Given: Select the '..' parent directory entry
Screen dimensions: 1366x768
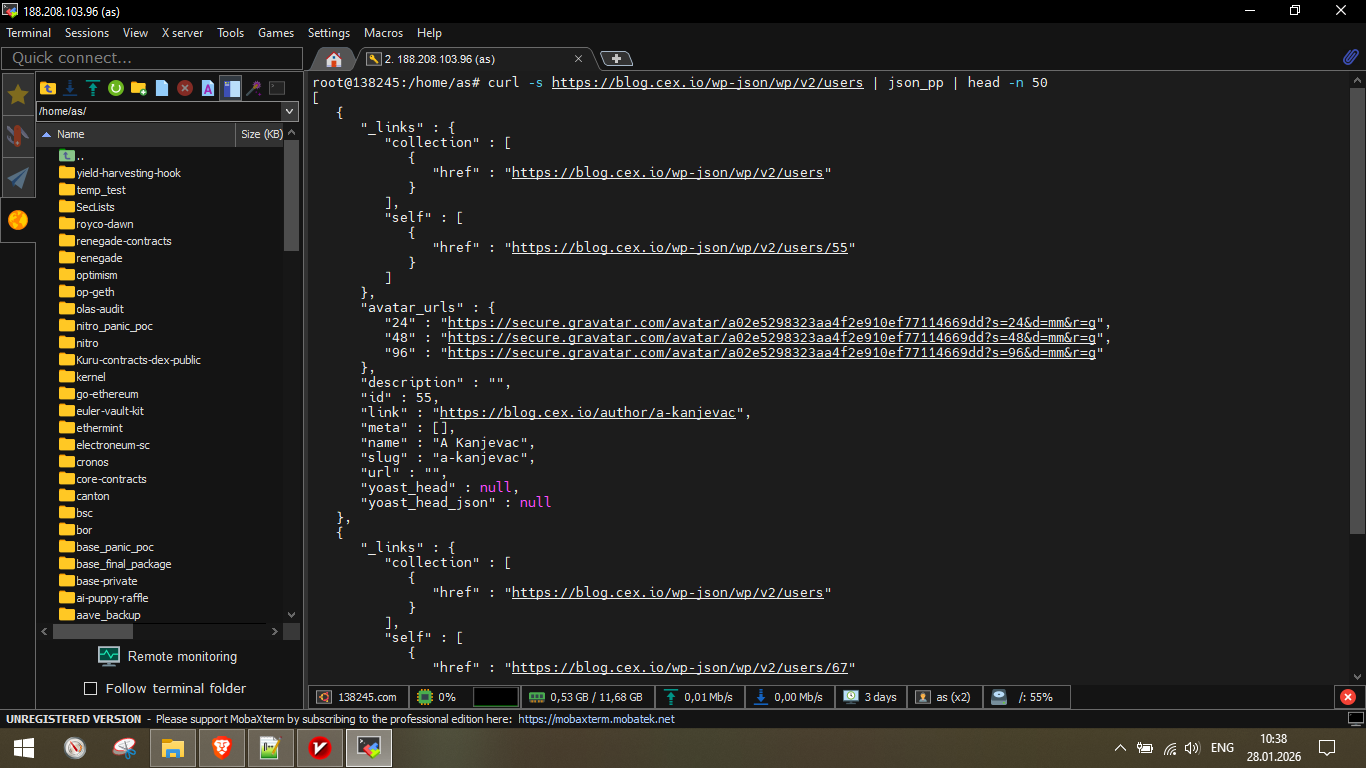Looking at the screenshot, I should pos(72,156).
